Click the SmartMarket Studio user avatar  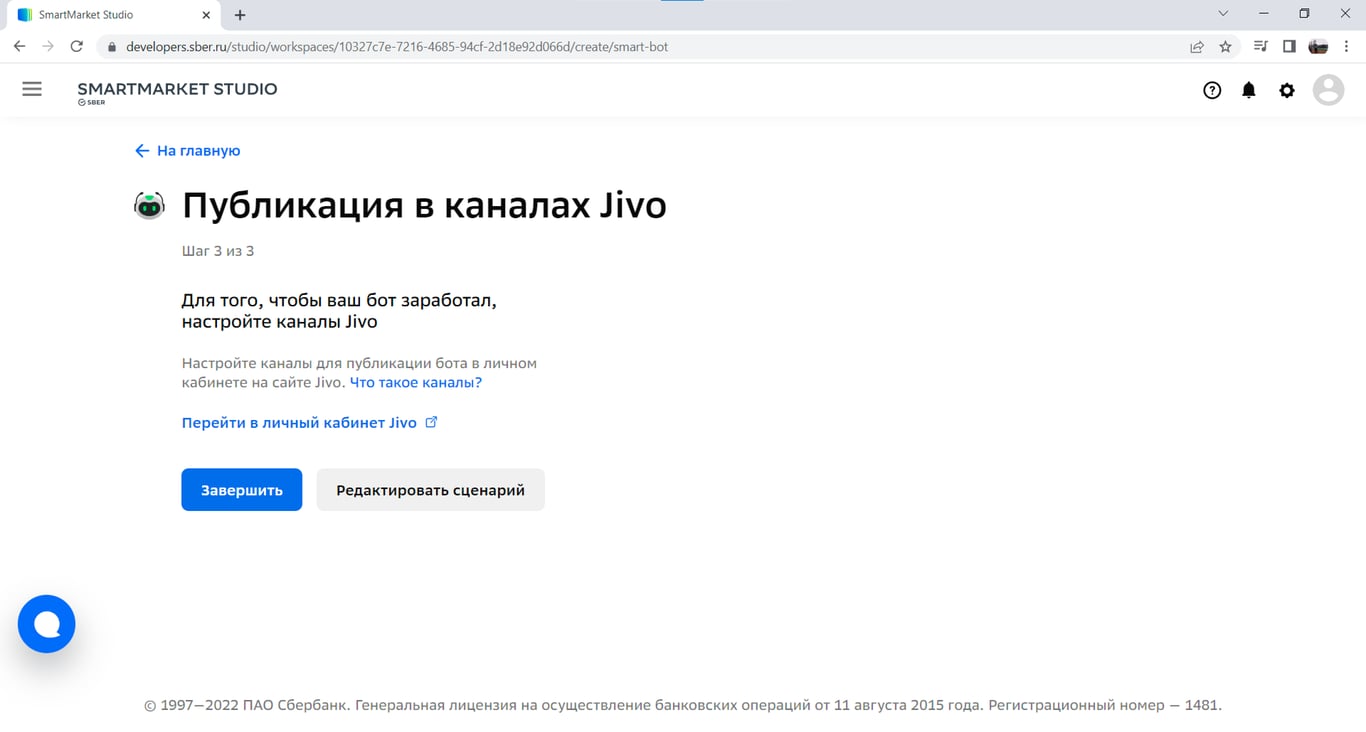1328,90
